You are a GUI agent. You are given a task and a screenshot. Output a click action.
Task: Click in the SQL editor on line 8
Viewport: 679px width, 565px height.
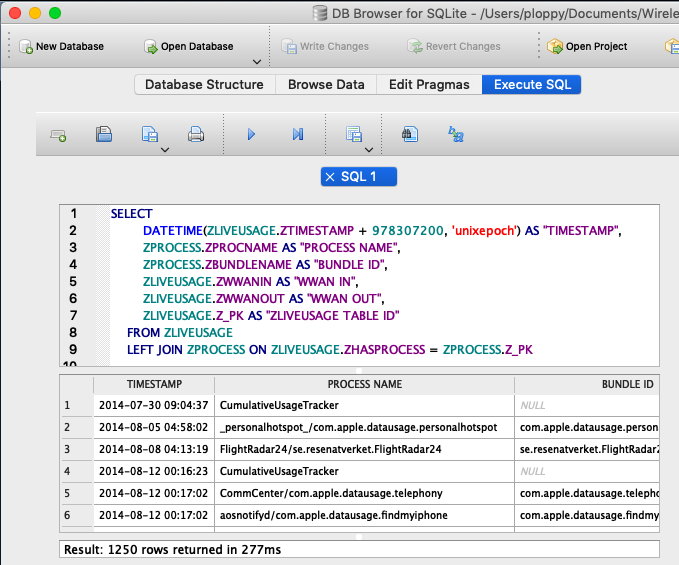click(385, 333)
